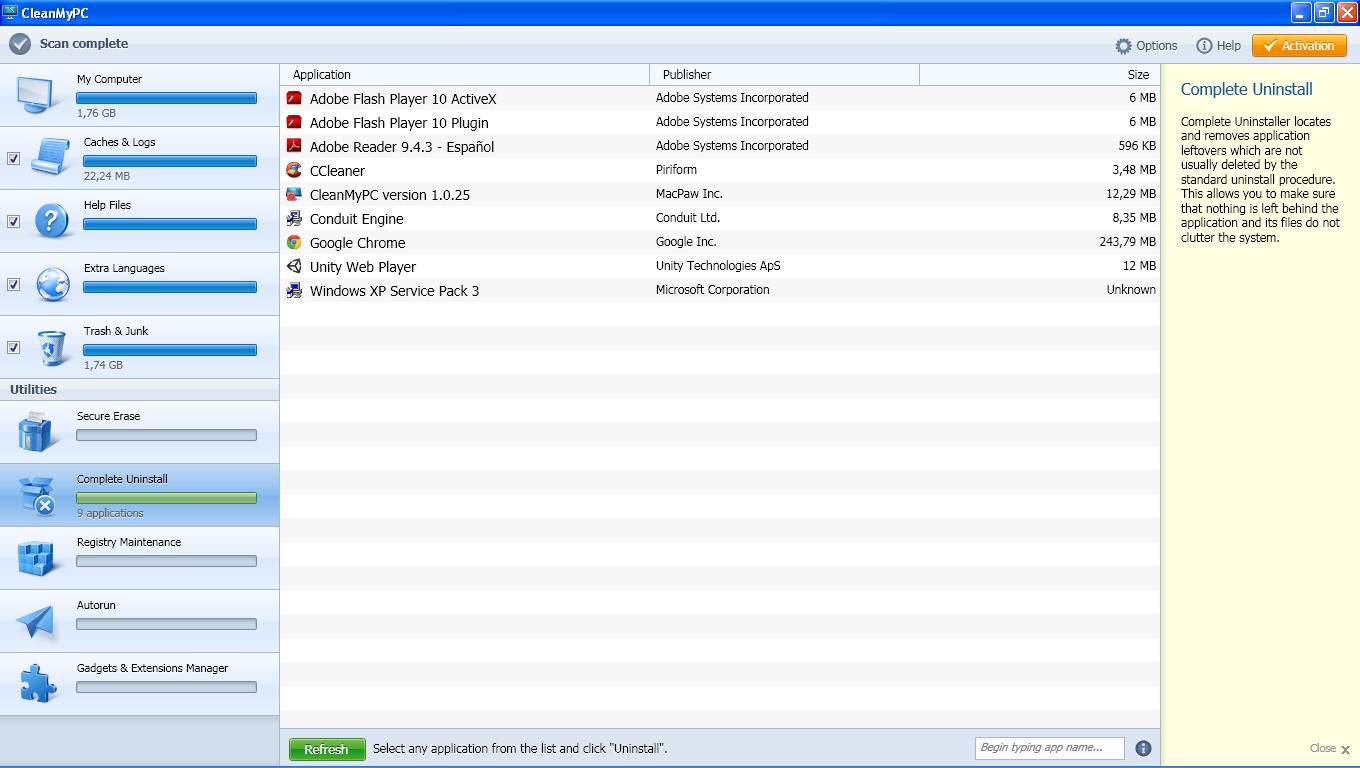Click the Unity Web Player icon
Screen dimensions: 1360x768
[294, 266]
